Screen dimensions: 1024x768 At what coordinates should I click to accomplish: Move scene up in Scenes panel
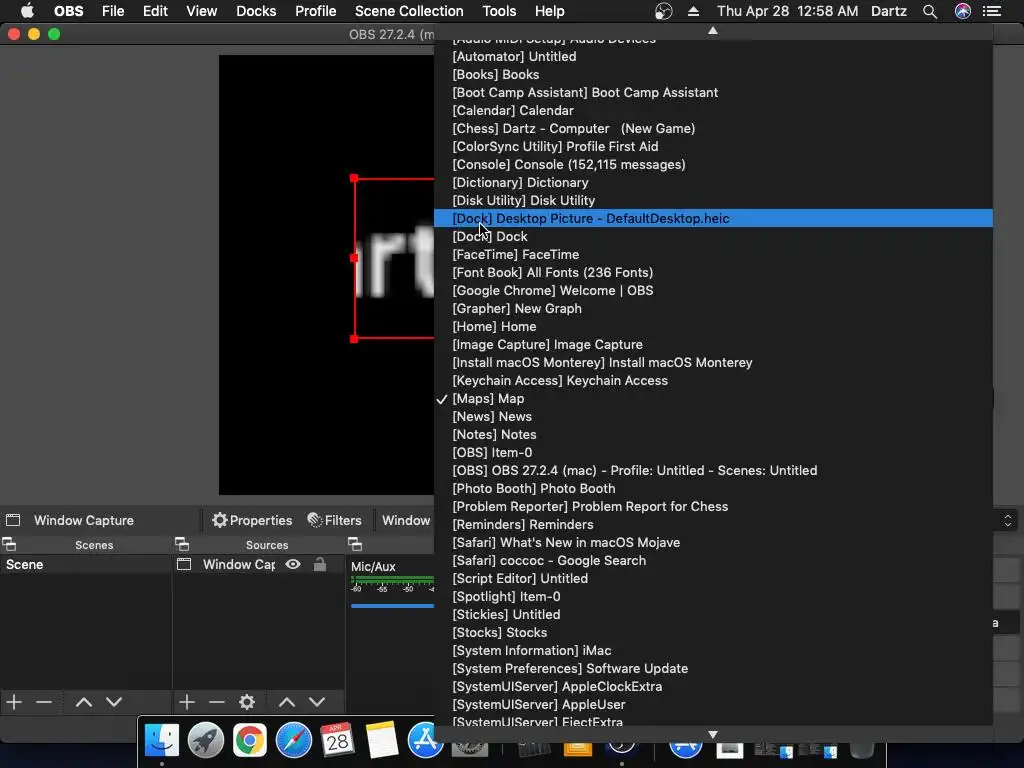[84, 702]
